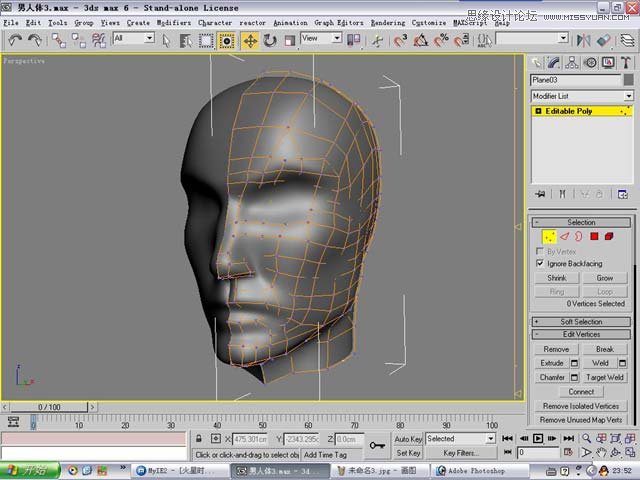Select Element sub-object level icon

[x=609, y=236]
